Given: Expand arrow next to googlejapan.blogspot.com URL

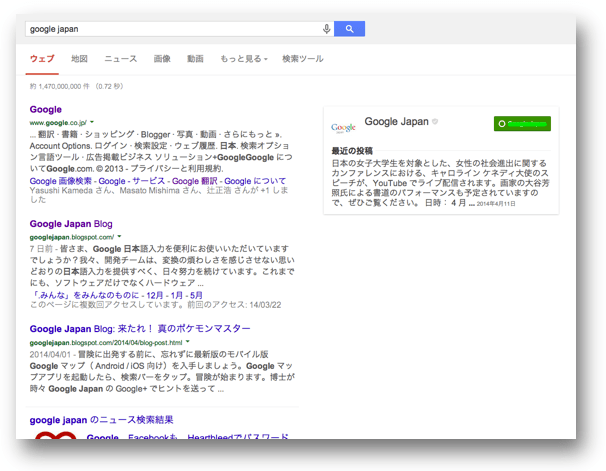Looking at the screenshot, I should coord(119,236).
